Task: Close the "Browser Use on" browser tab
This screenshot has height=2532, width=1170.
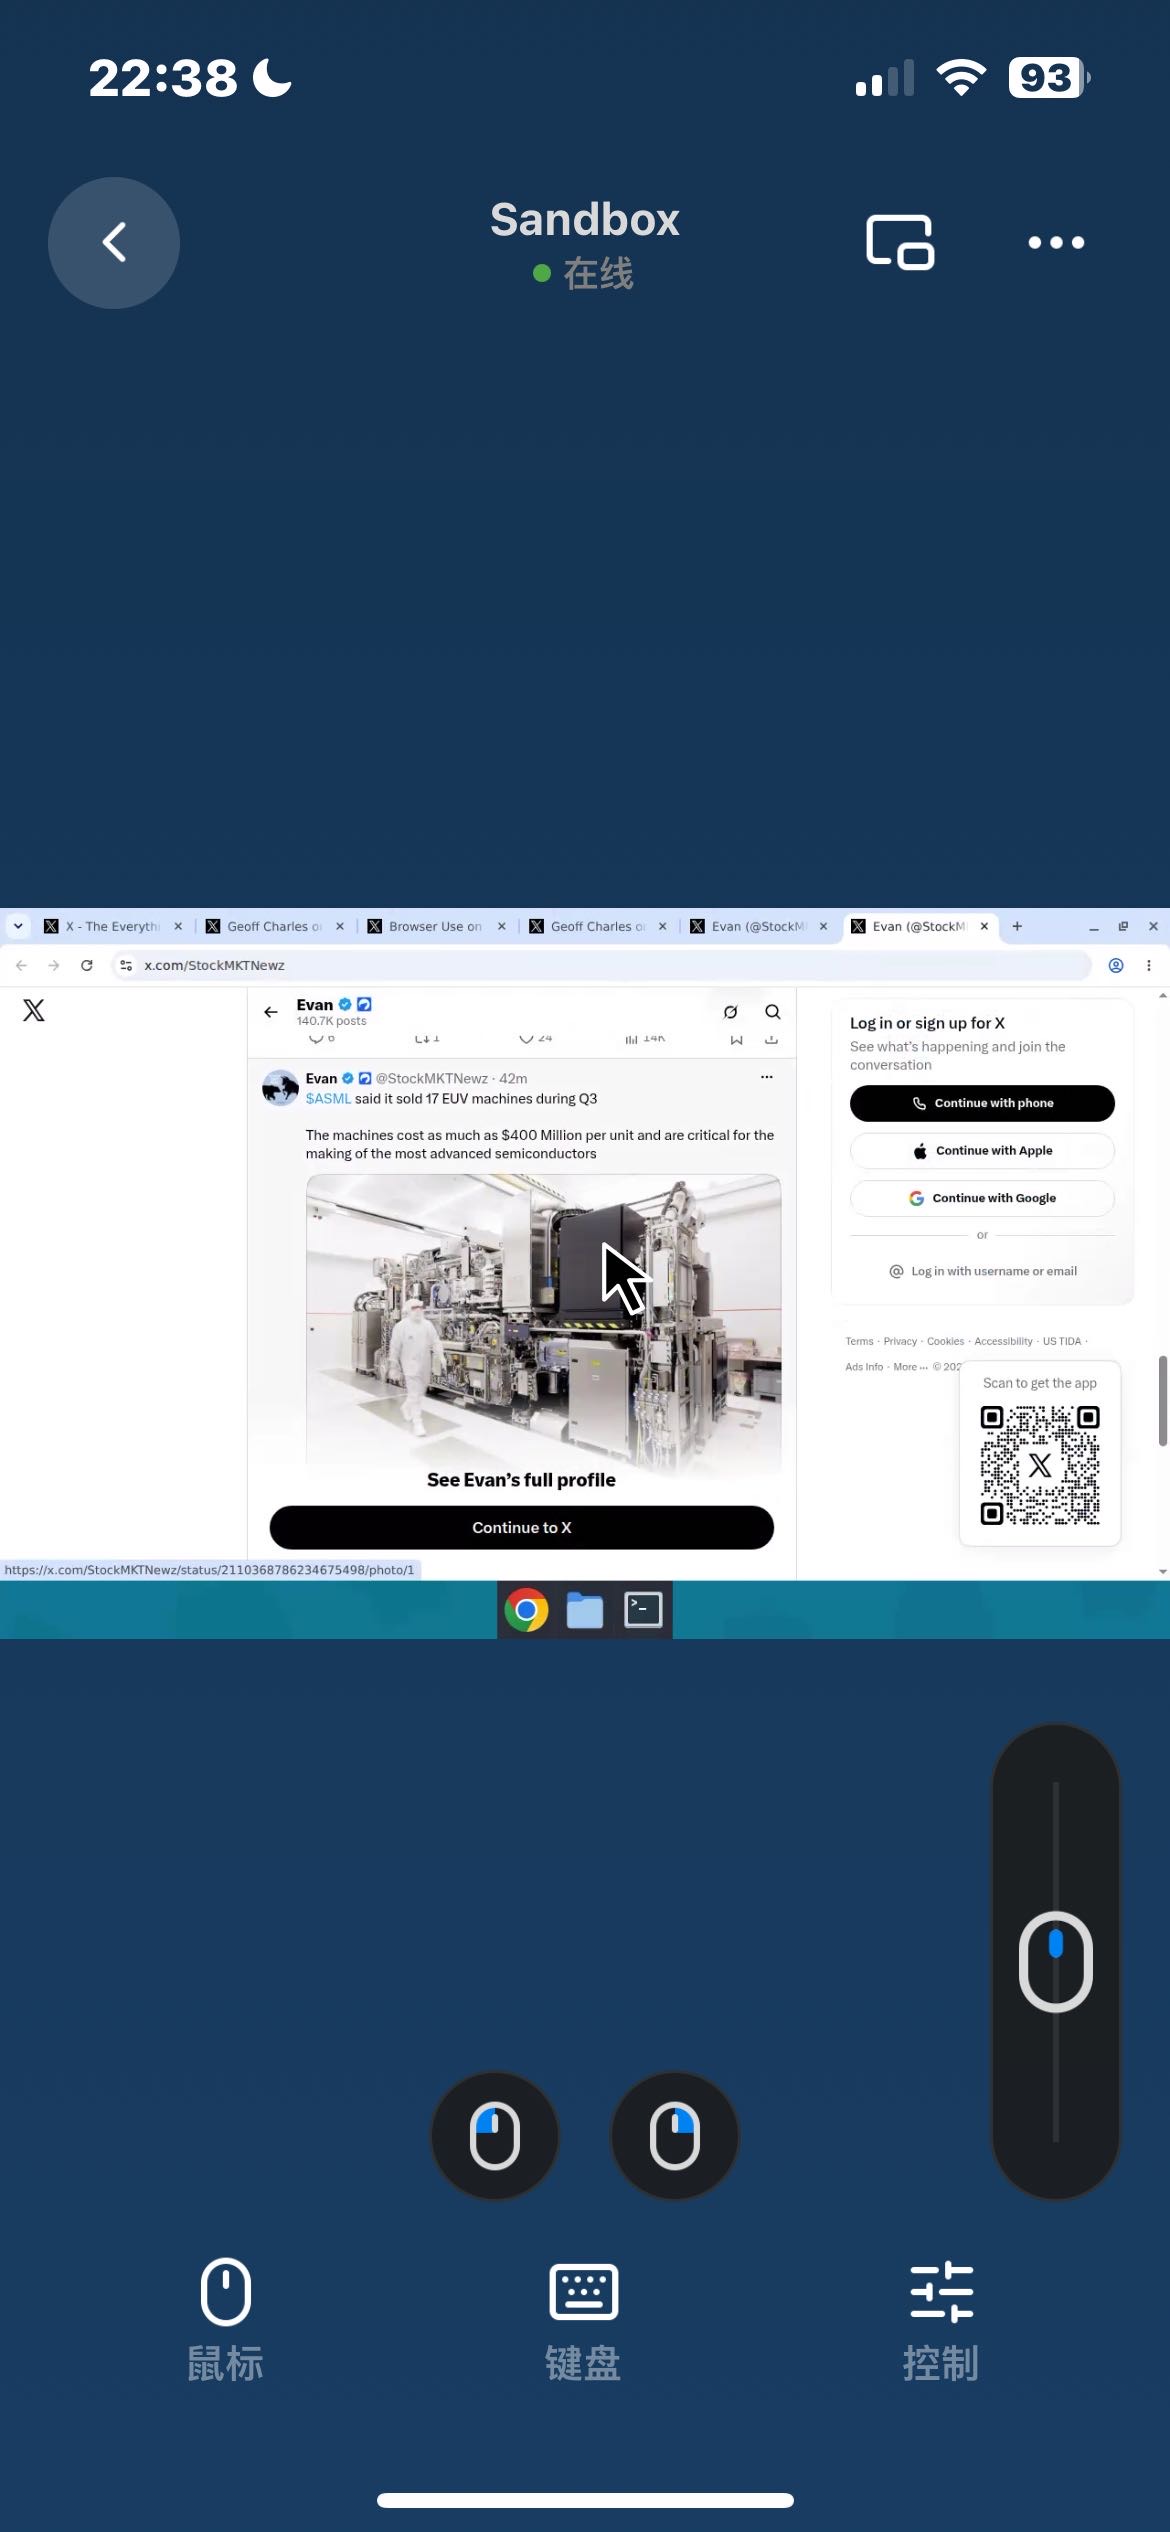Action: 502,926
